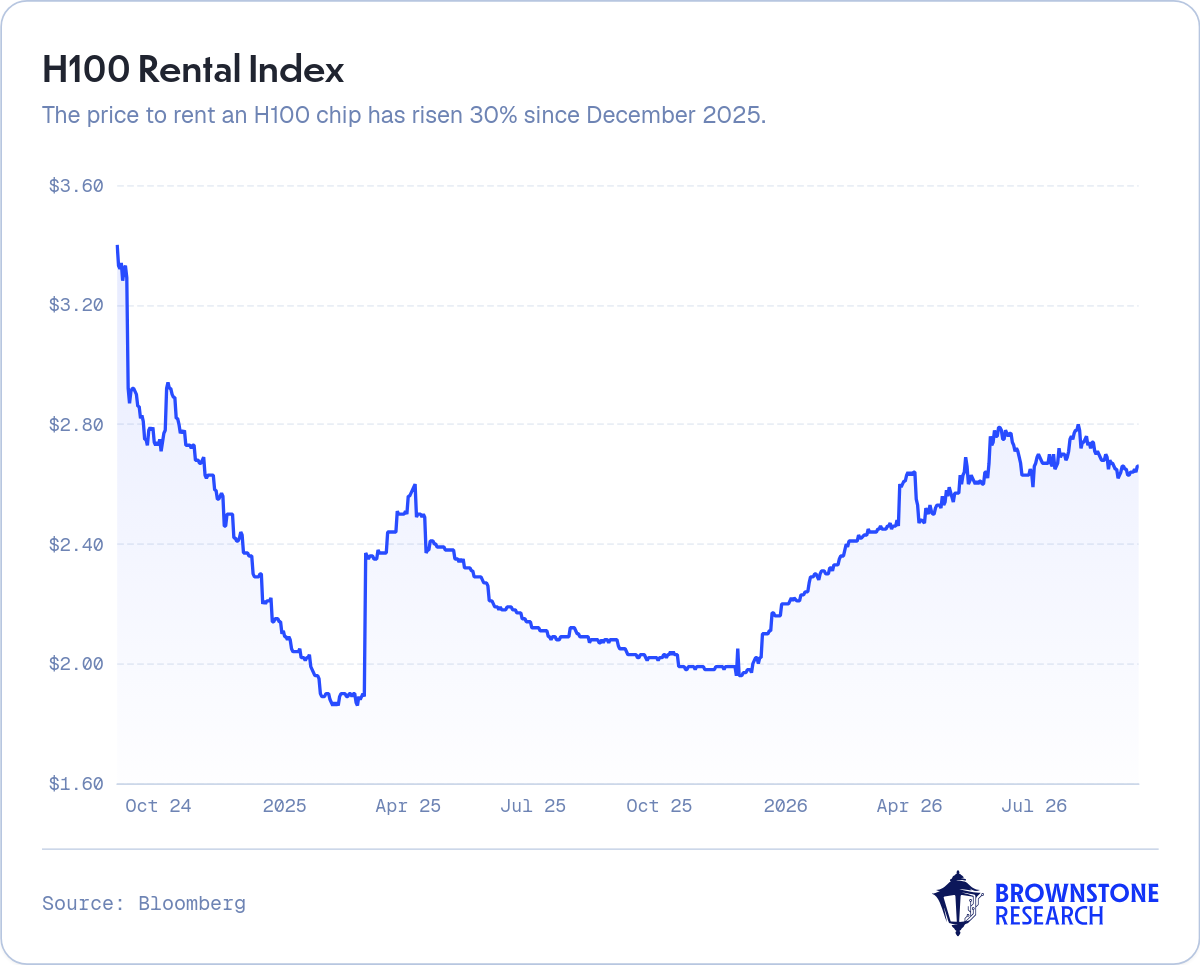Click the Jul 26 x-axis label
Viewport: 1200px width, 965px height.
1034,806
